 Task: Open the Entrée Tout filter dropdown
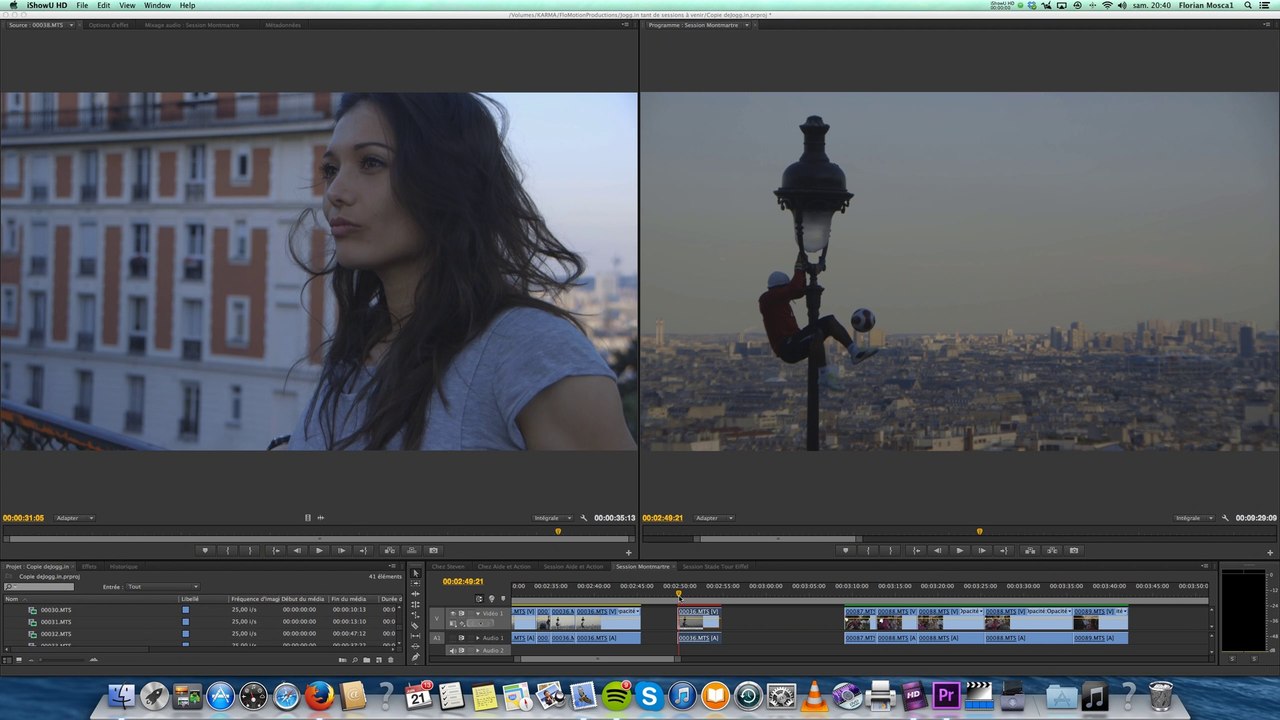pyautogui.click(x=163, y=587)
